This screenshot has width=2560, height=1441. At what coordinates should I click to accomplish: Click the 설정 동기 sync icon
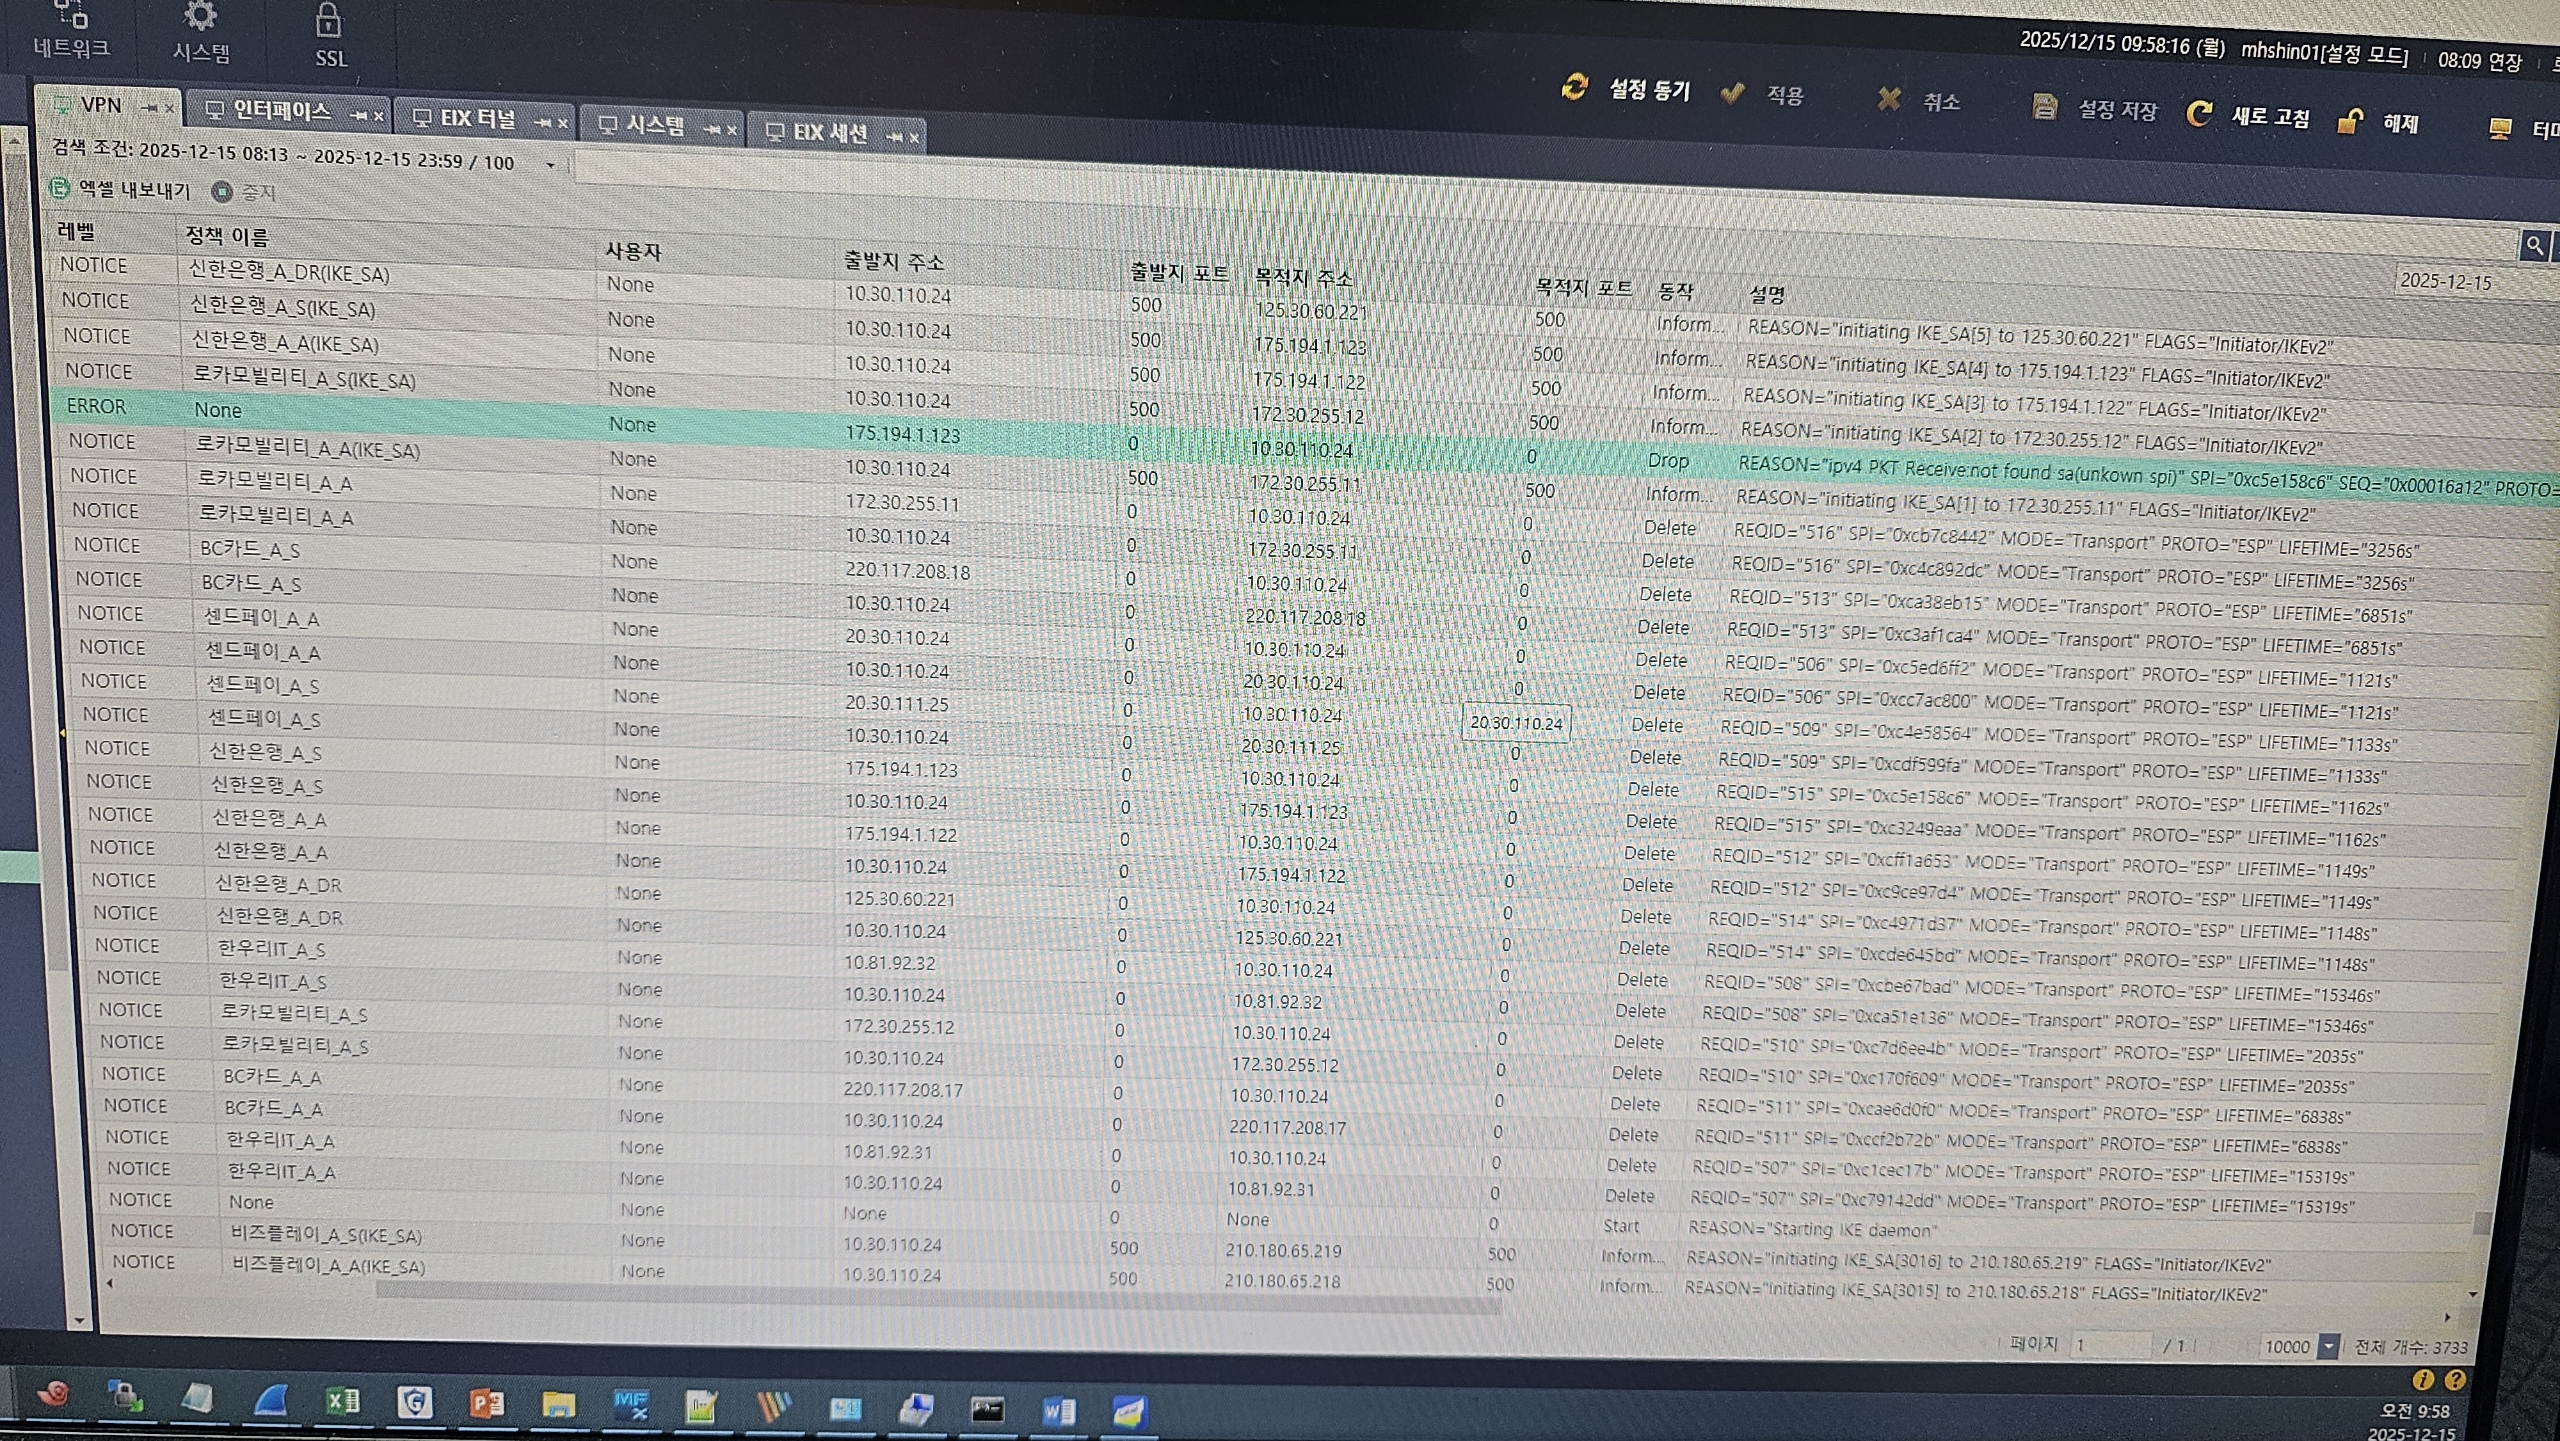1575,88
